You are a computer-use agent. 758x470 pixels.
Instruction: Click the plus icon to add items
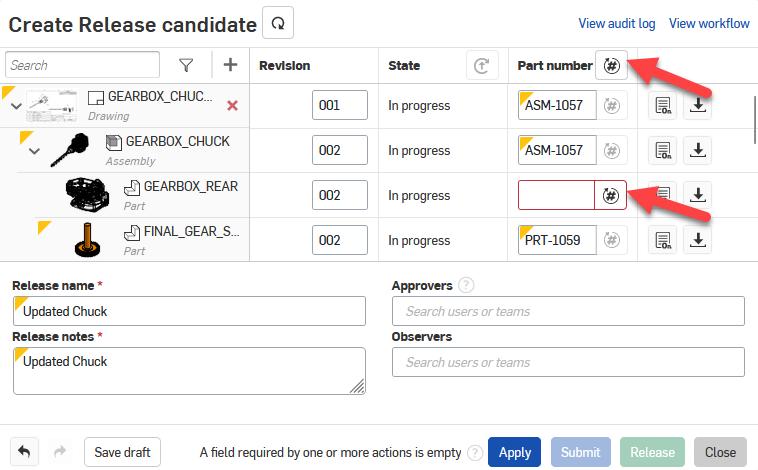pos(230,65)
